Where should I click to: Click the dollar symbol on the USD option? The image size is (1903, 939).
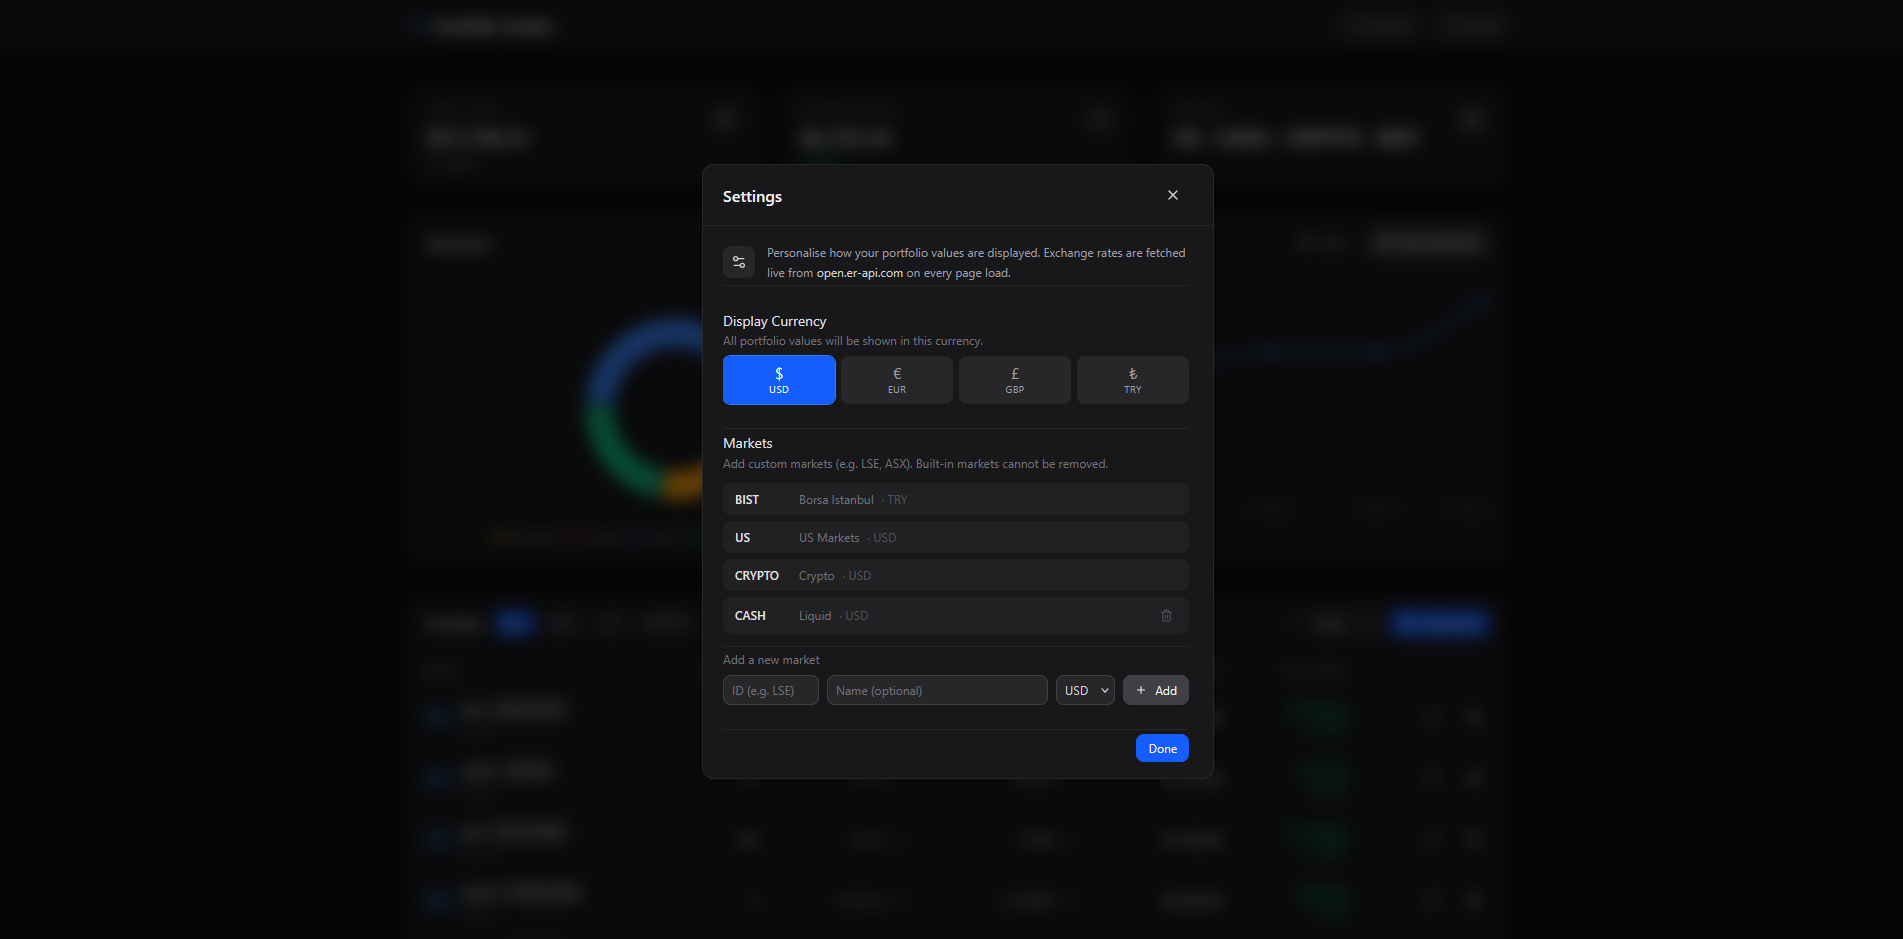click(778, 372)
